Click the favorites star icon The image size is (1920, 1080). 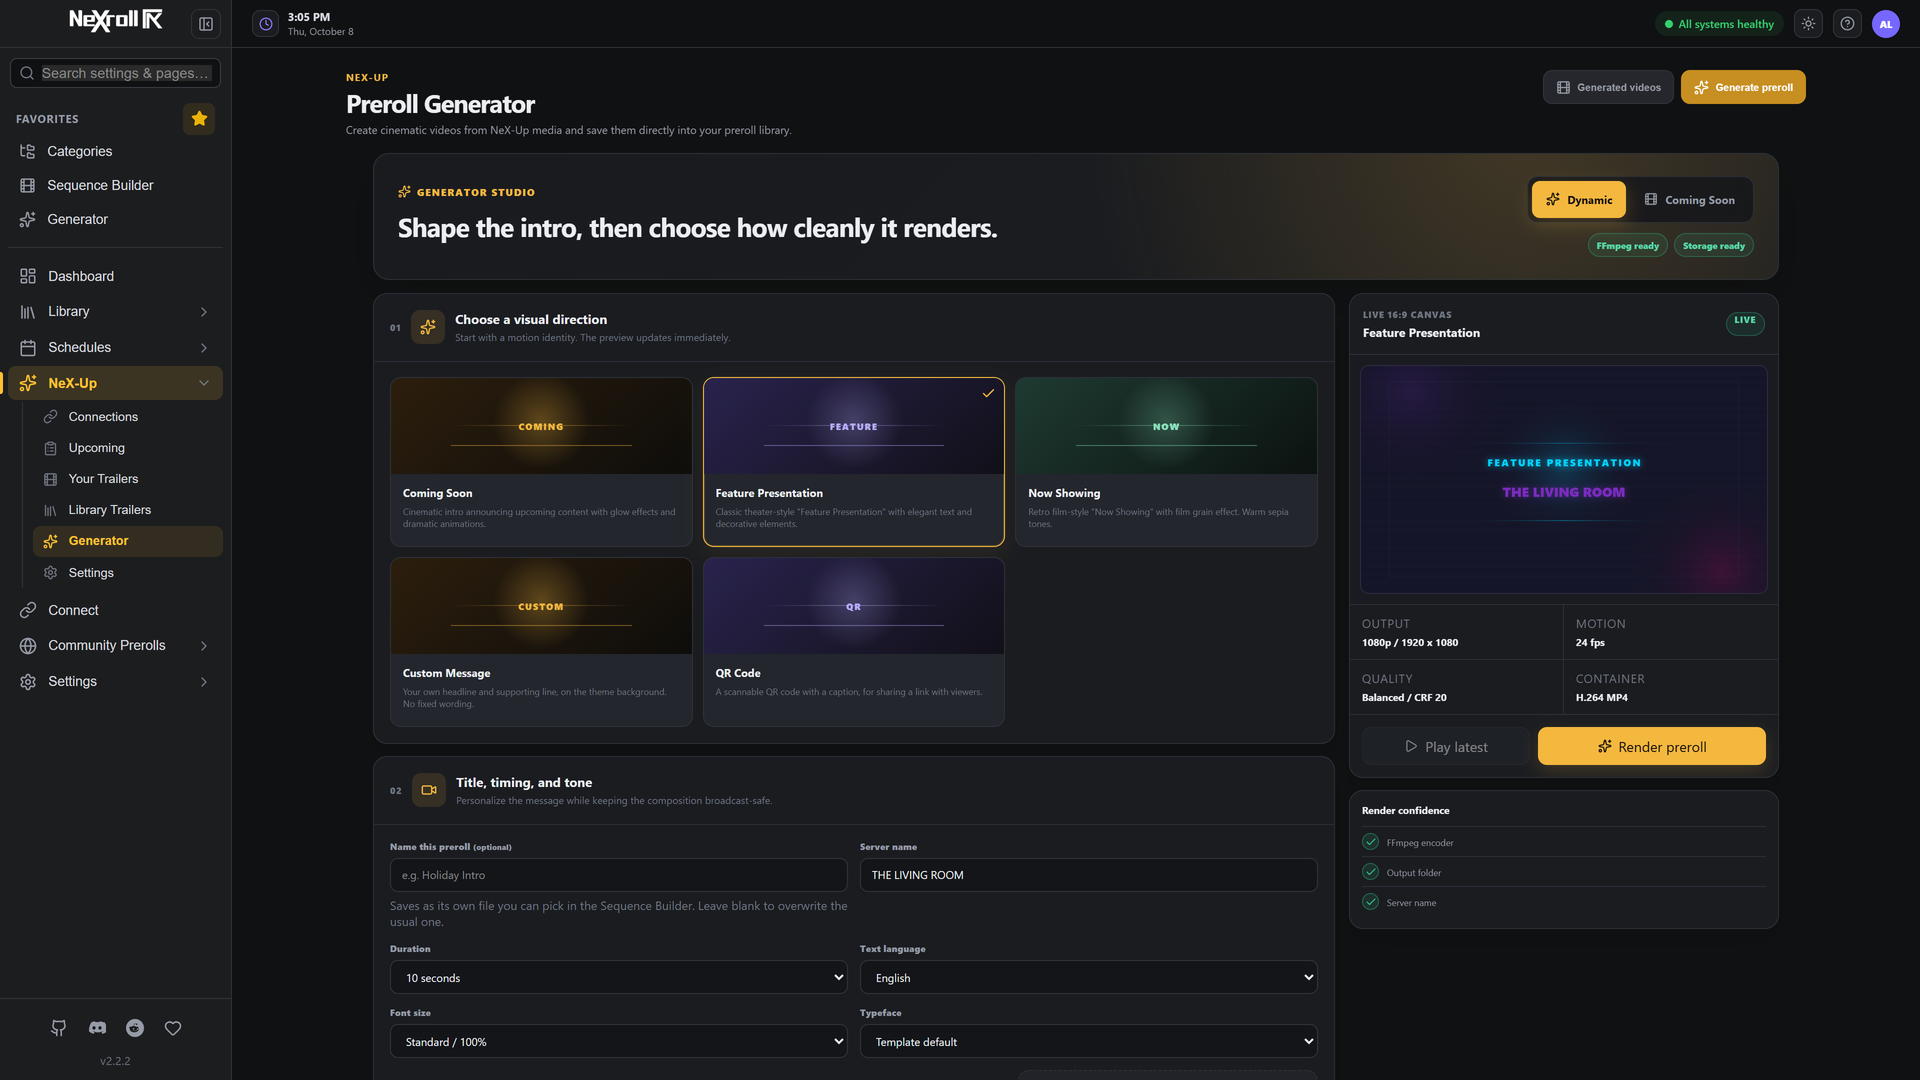click(x=199, y=119)
